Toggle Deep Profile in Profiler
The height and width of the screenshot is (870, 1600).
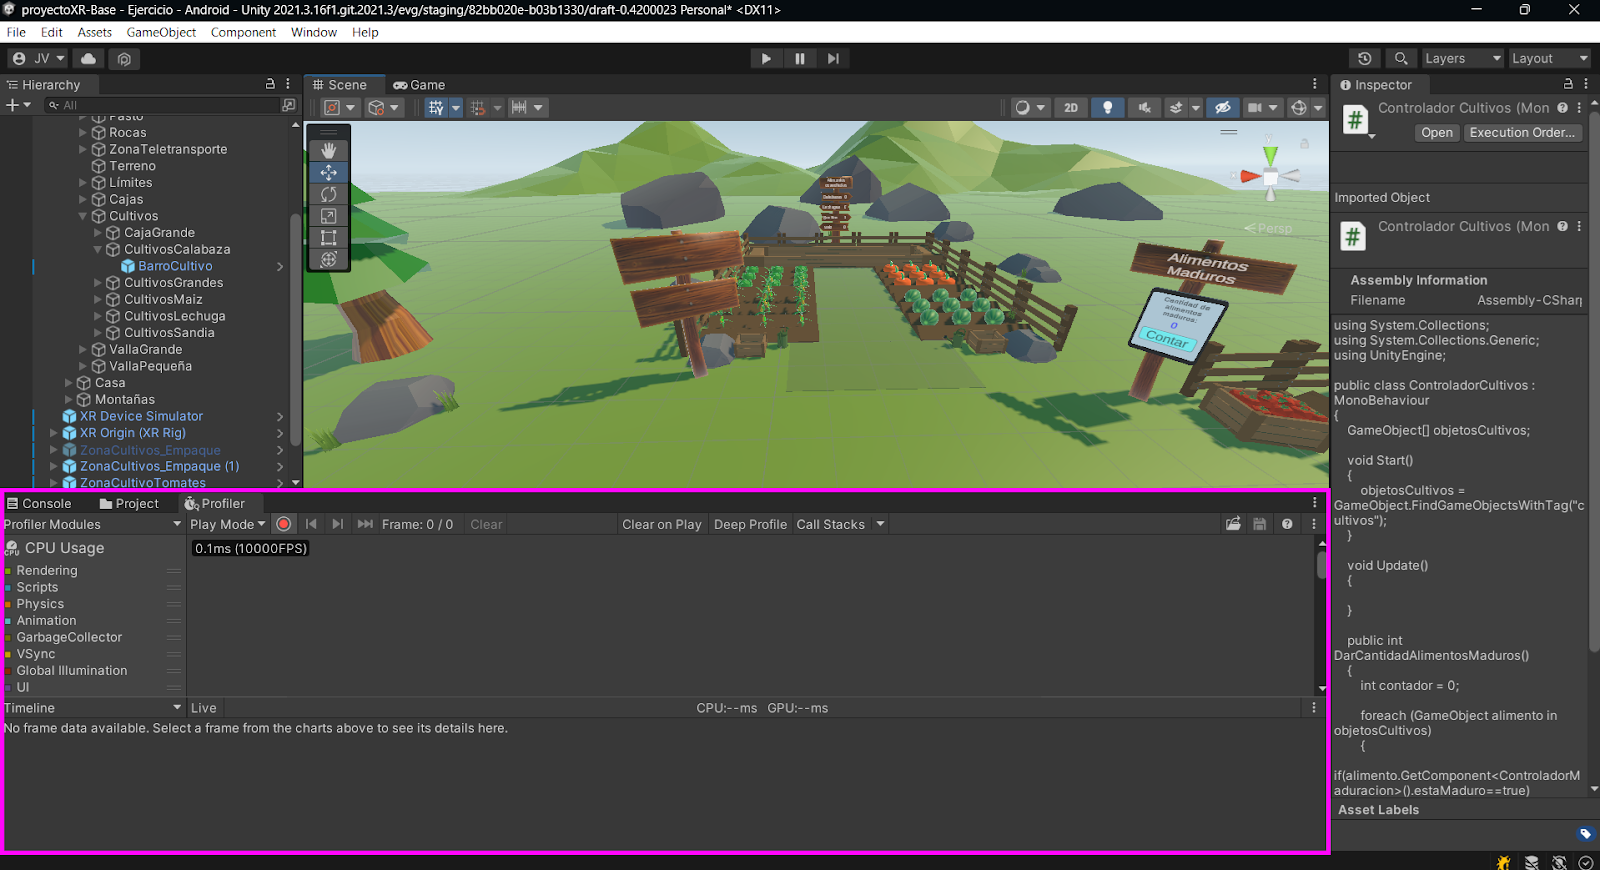click(750, 524)
